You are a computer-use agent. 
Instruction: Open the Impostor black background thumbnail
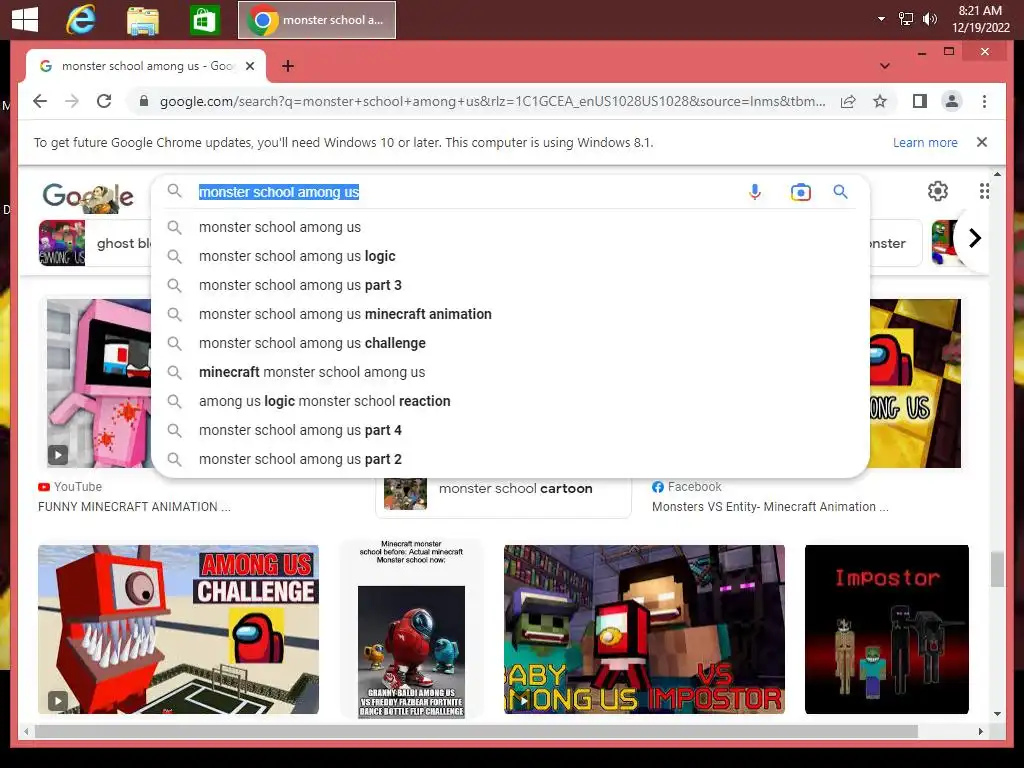click(886, 629)
